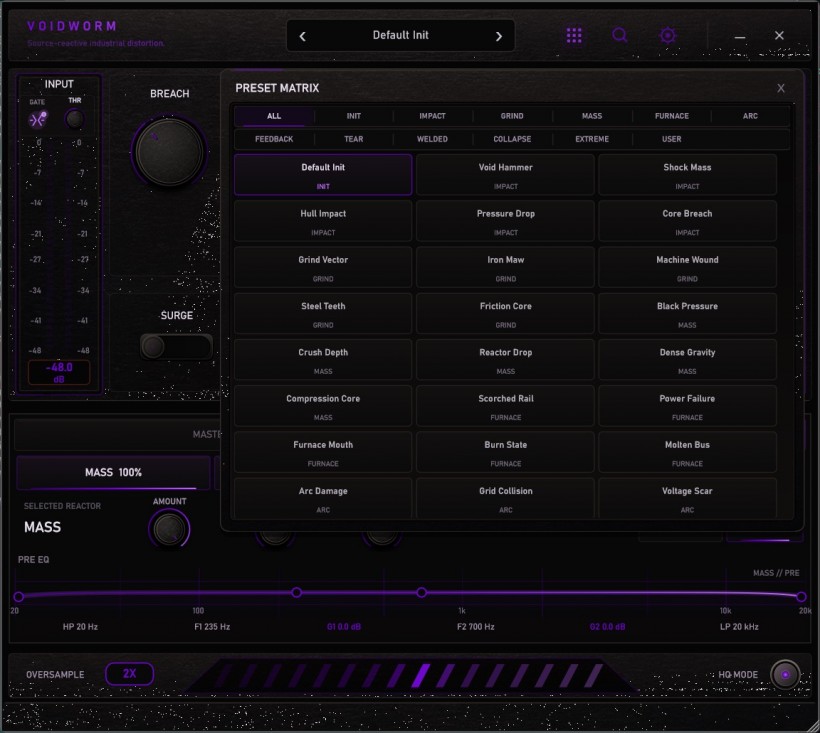Click the BREACH knob

(x=169, y=152)
